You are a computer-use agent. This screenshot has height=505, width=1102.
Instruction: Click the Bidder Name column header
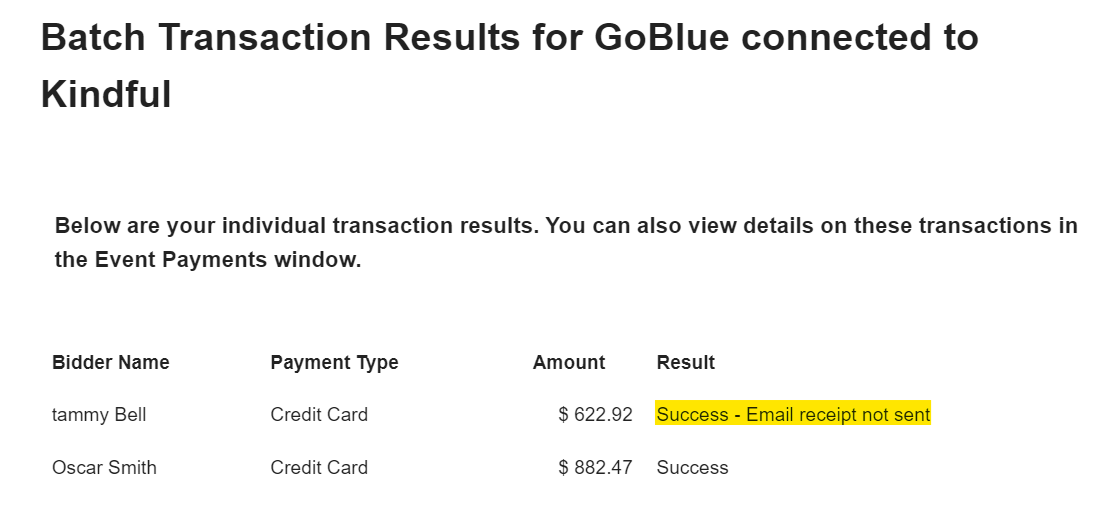click(x=111, y=362)
